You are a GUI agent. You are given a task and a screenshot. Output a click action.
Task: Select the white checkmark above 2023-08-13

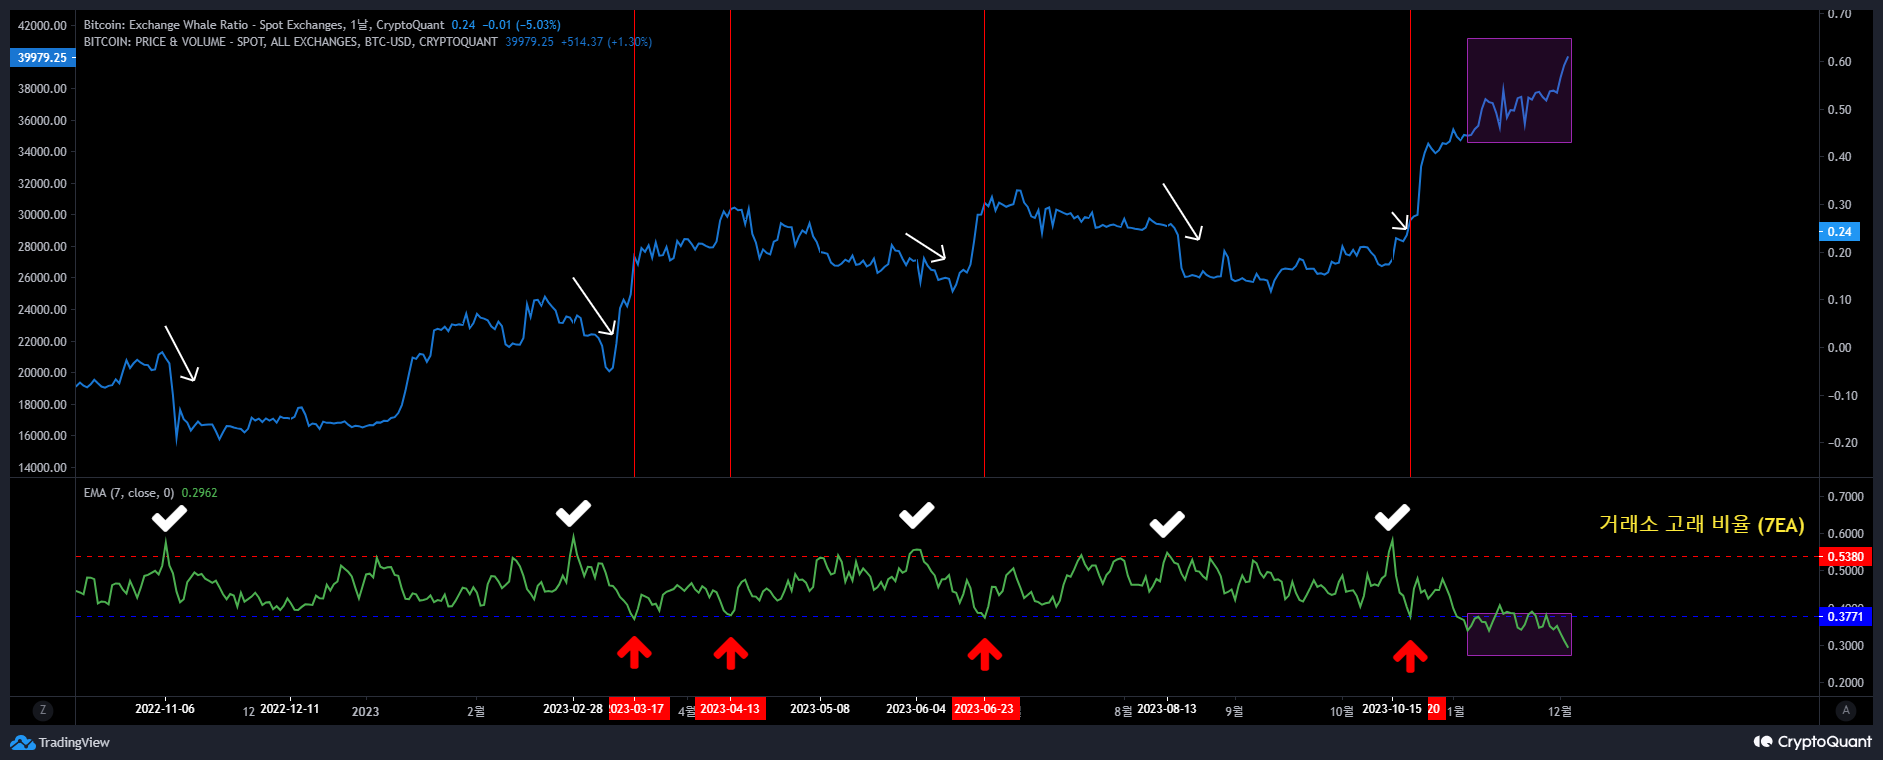(x=1166, y=524)
